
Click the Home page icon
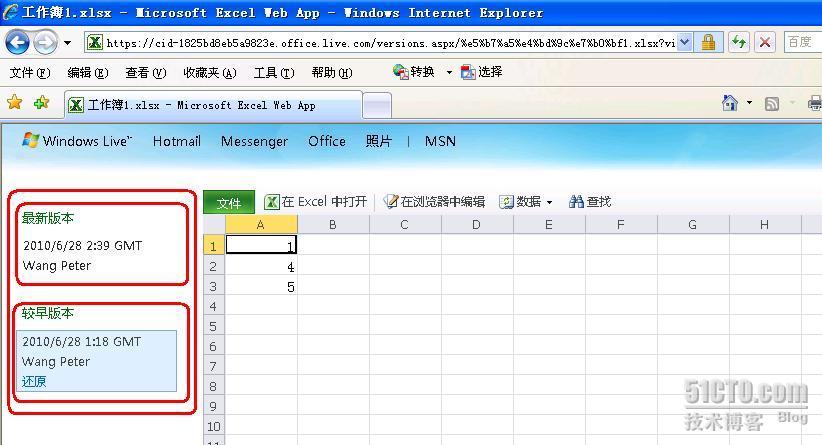tap(730, 103)
